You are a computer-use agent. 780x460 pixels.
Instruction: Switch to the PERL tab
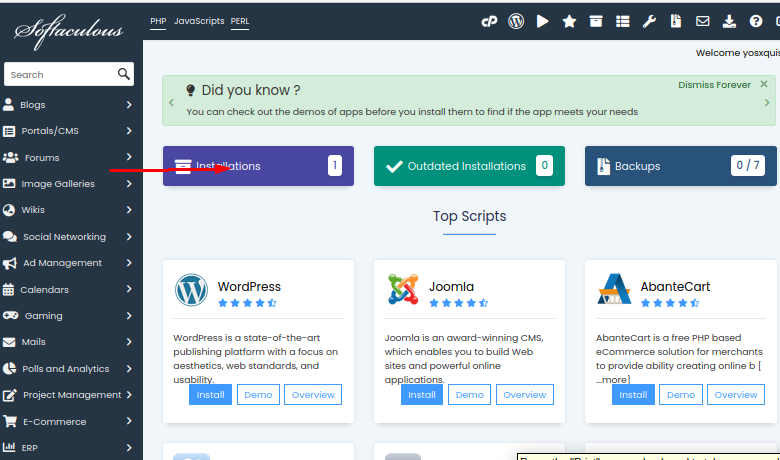pos(240,21)
